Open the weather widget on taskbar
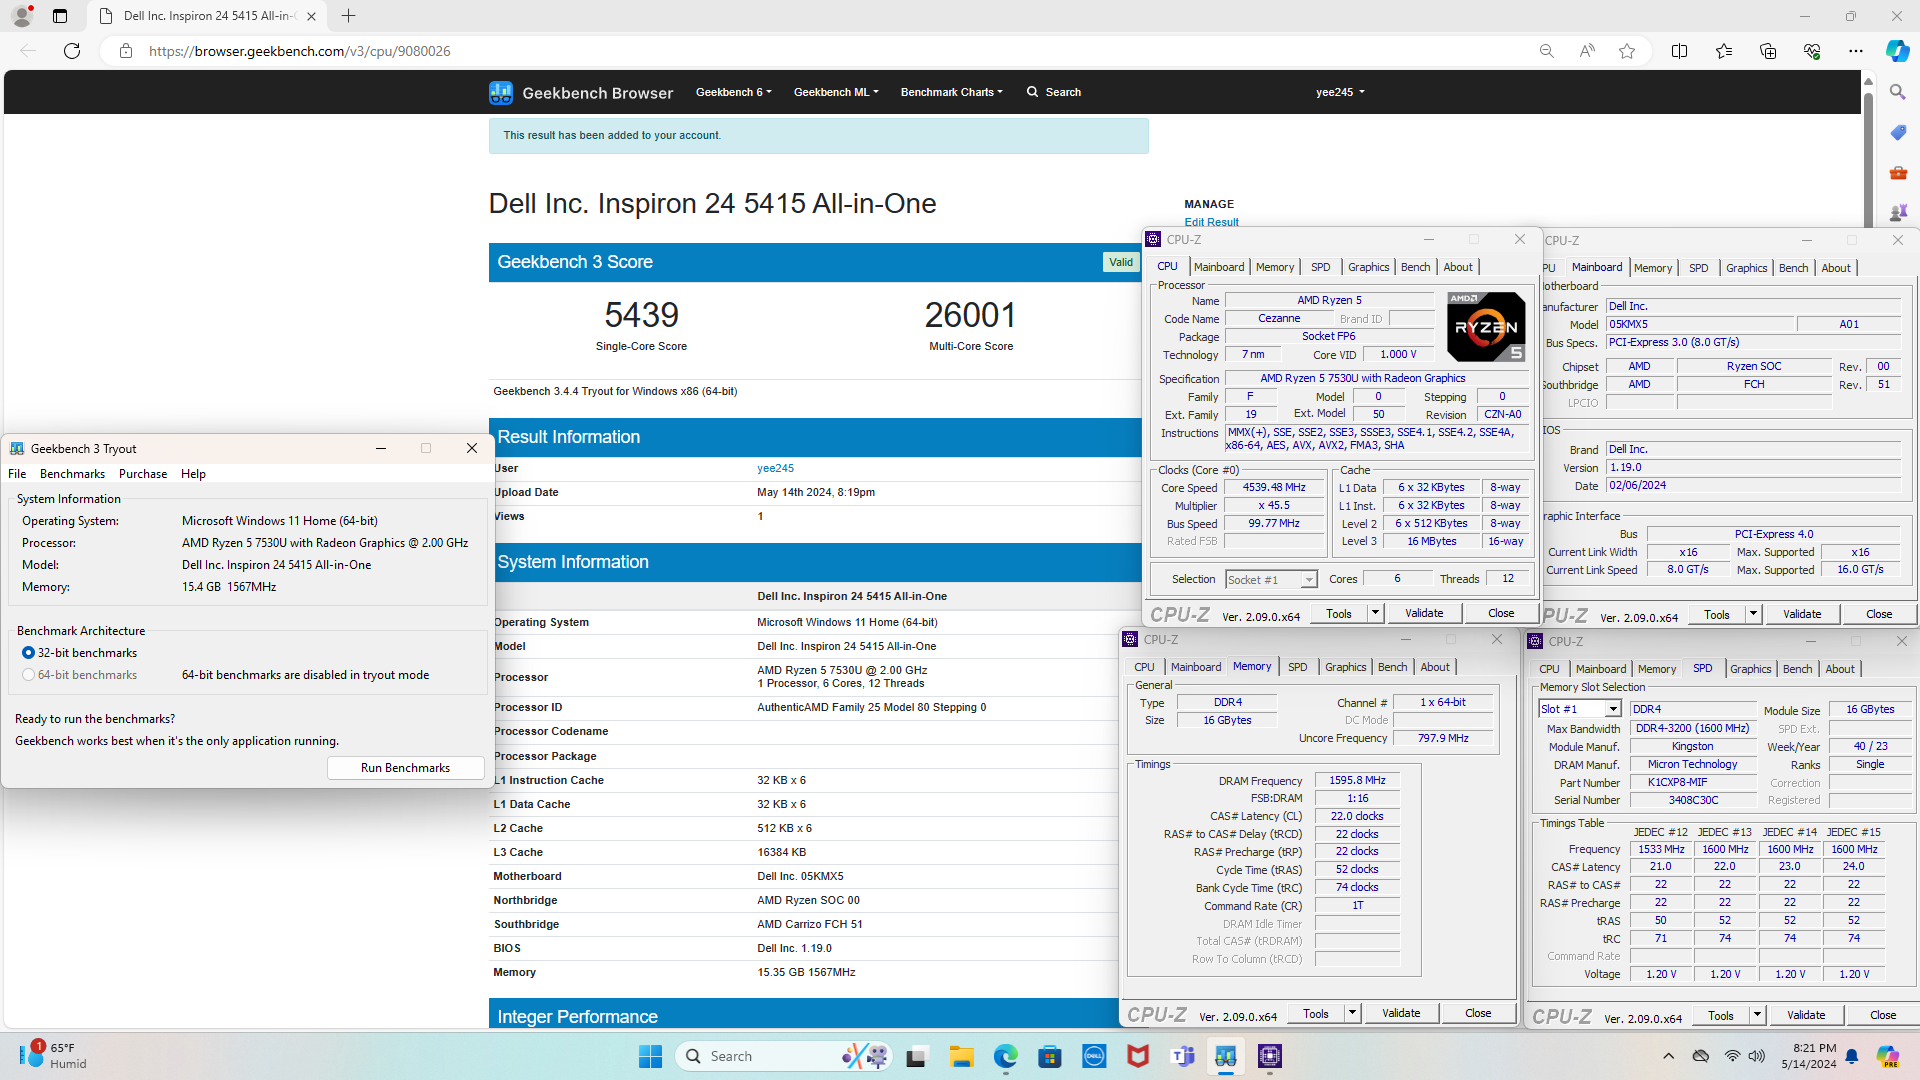Viewport: 1920px width, 1080px height. (x=52, y=1056)
